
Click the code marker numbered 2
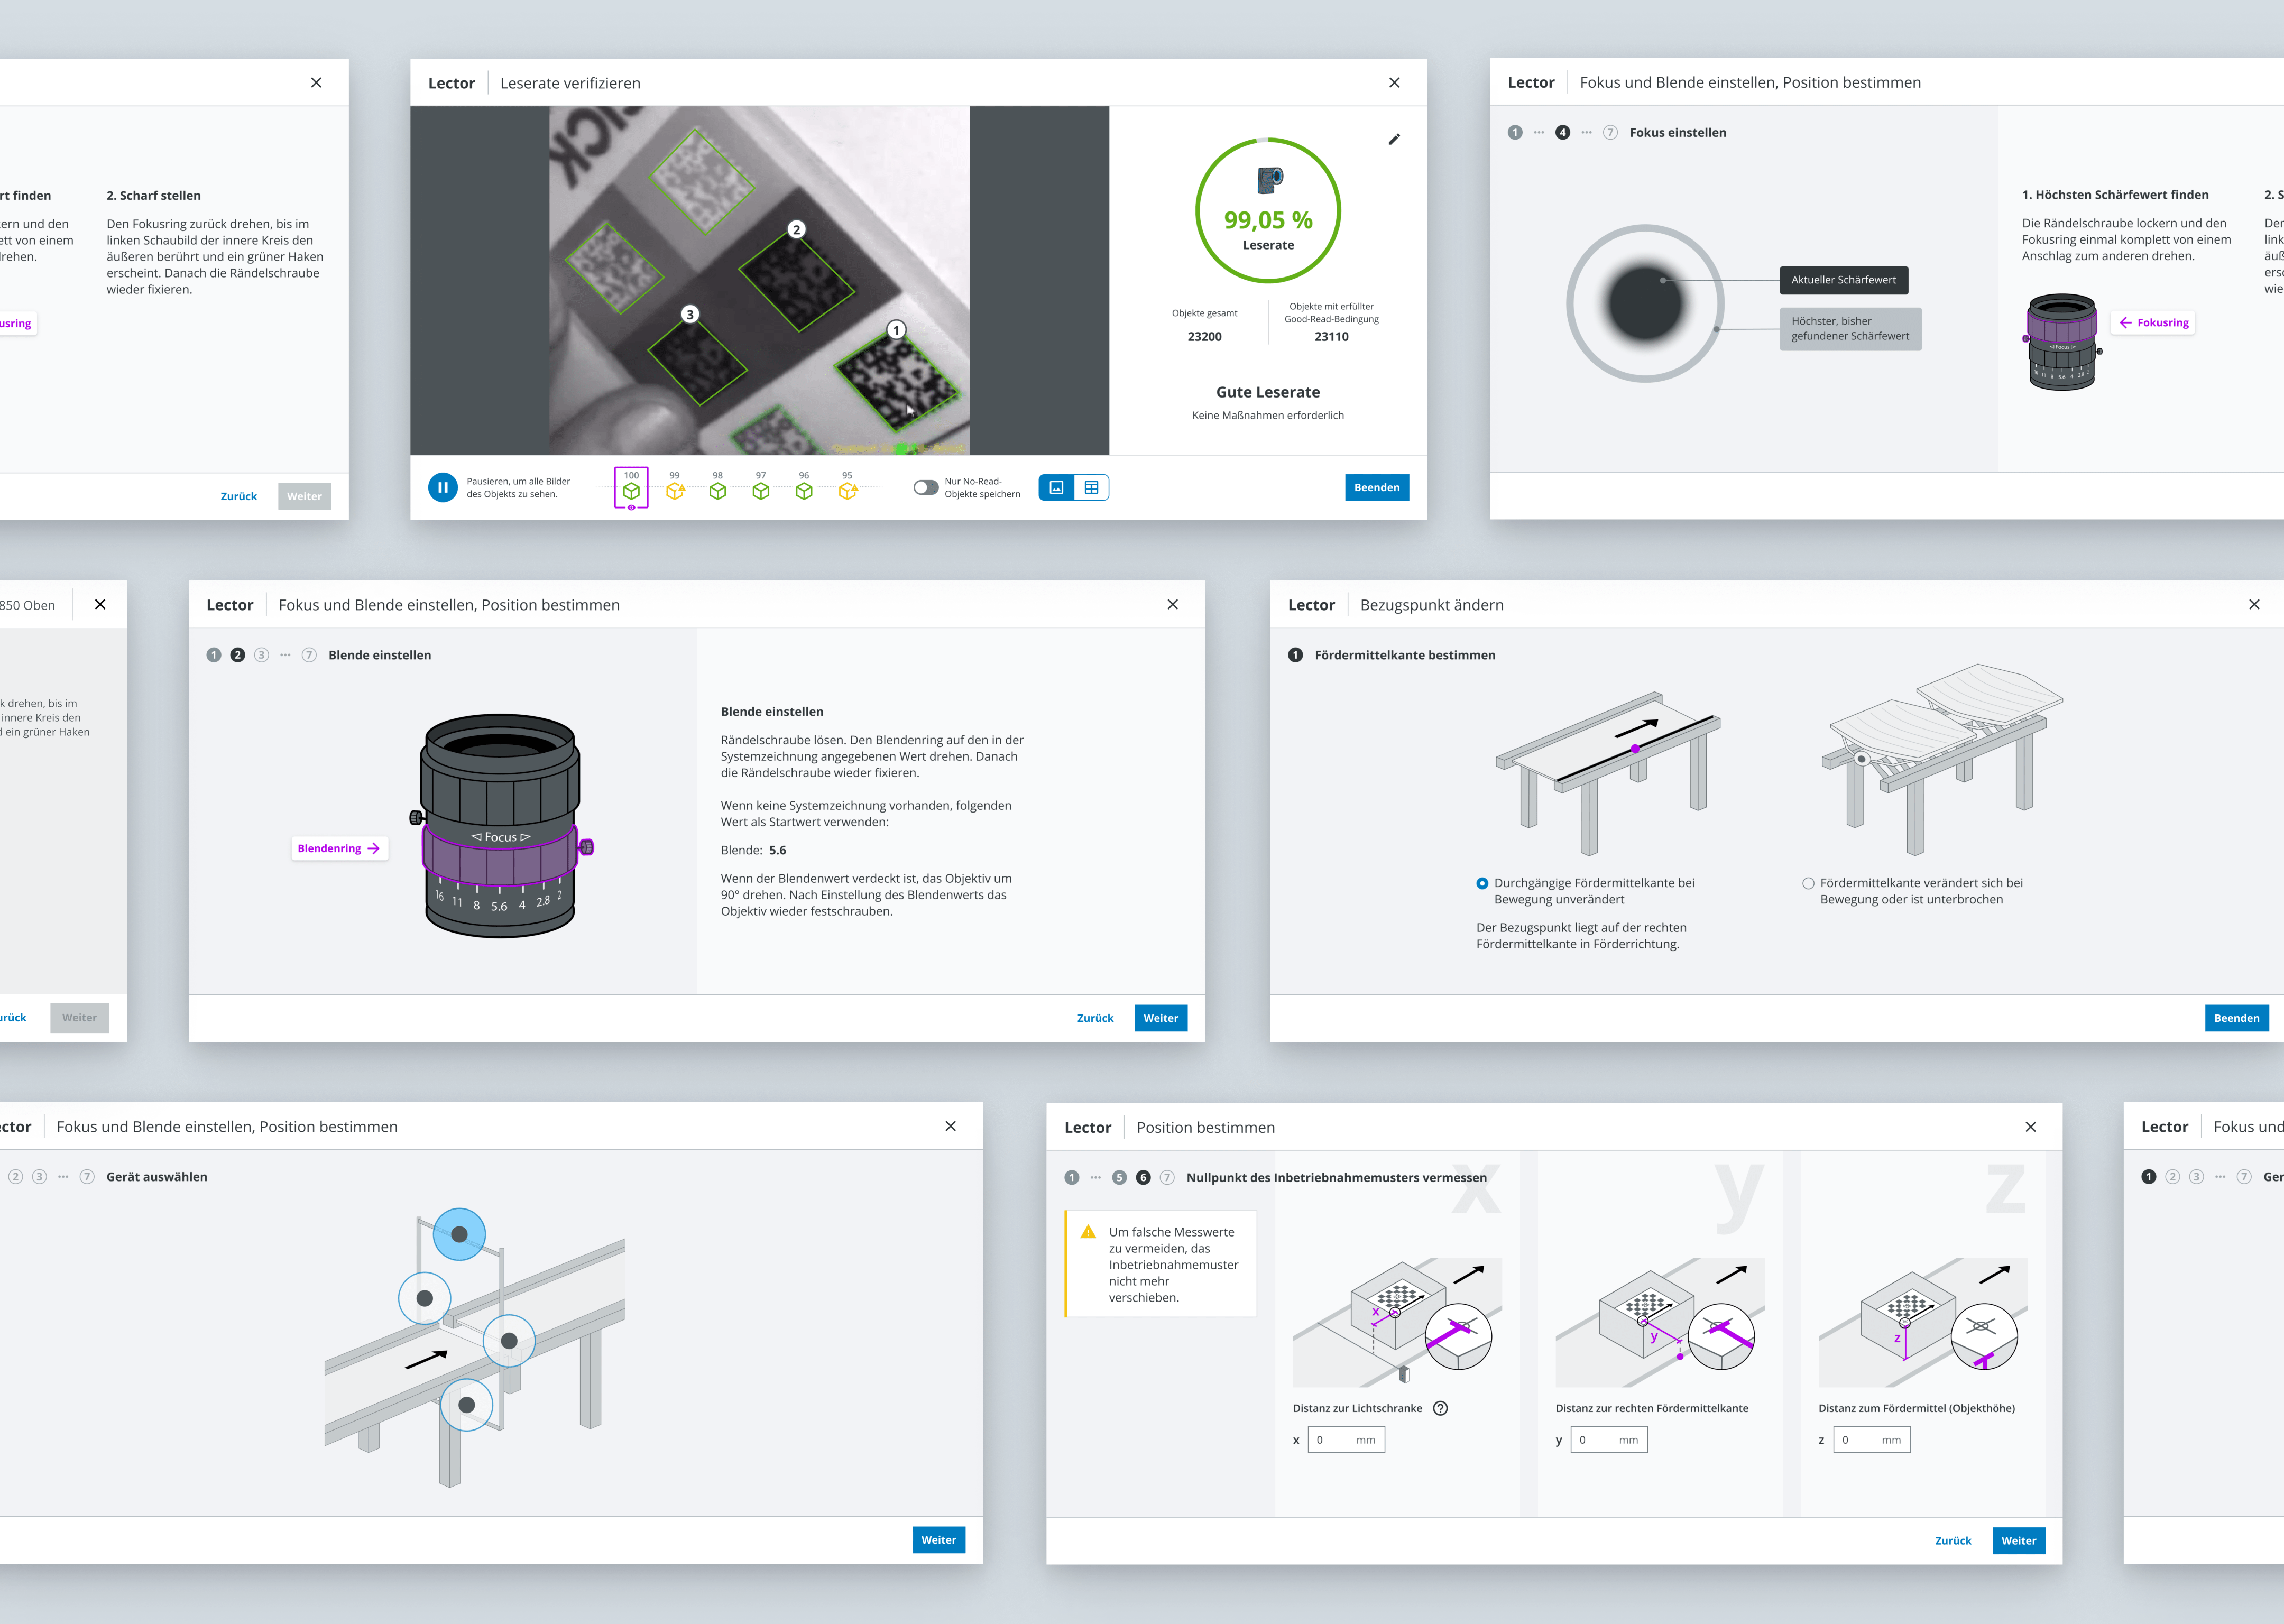(796, 230)
